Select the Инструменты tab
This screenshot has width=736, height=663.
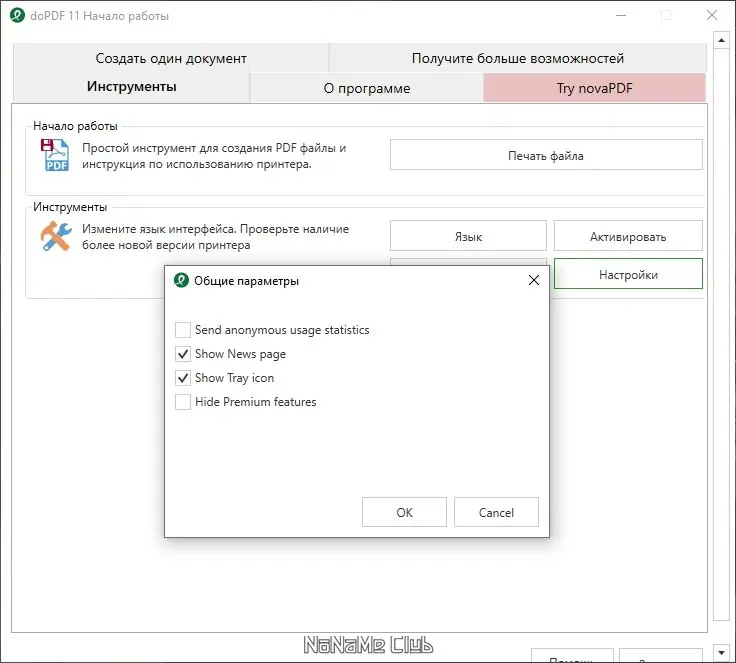(131, 87)
